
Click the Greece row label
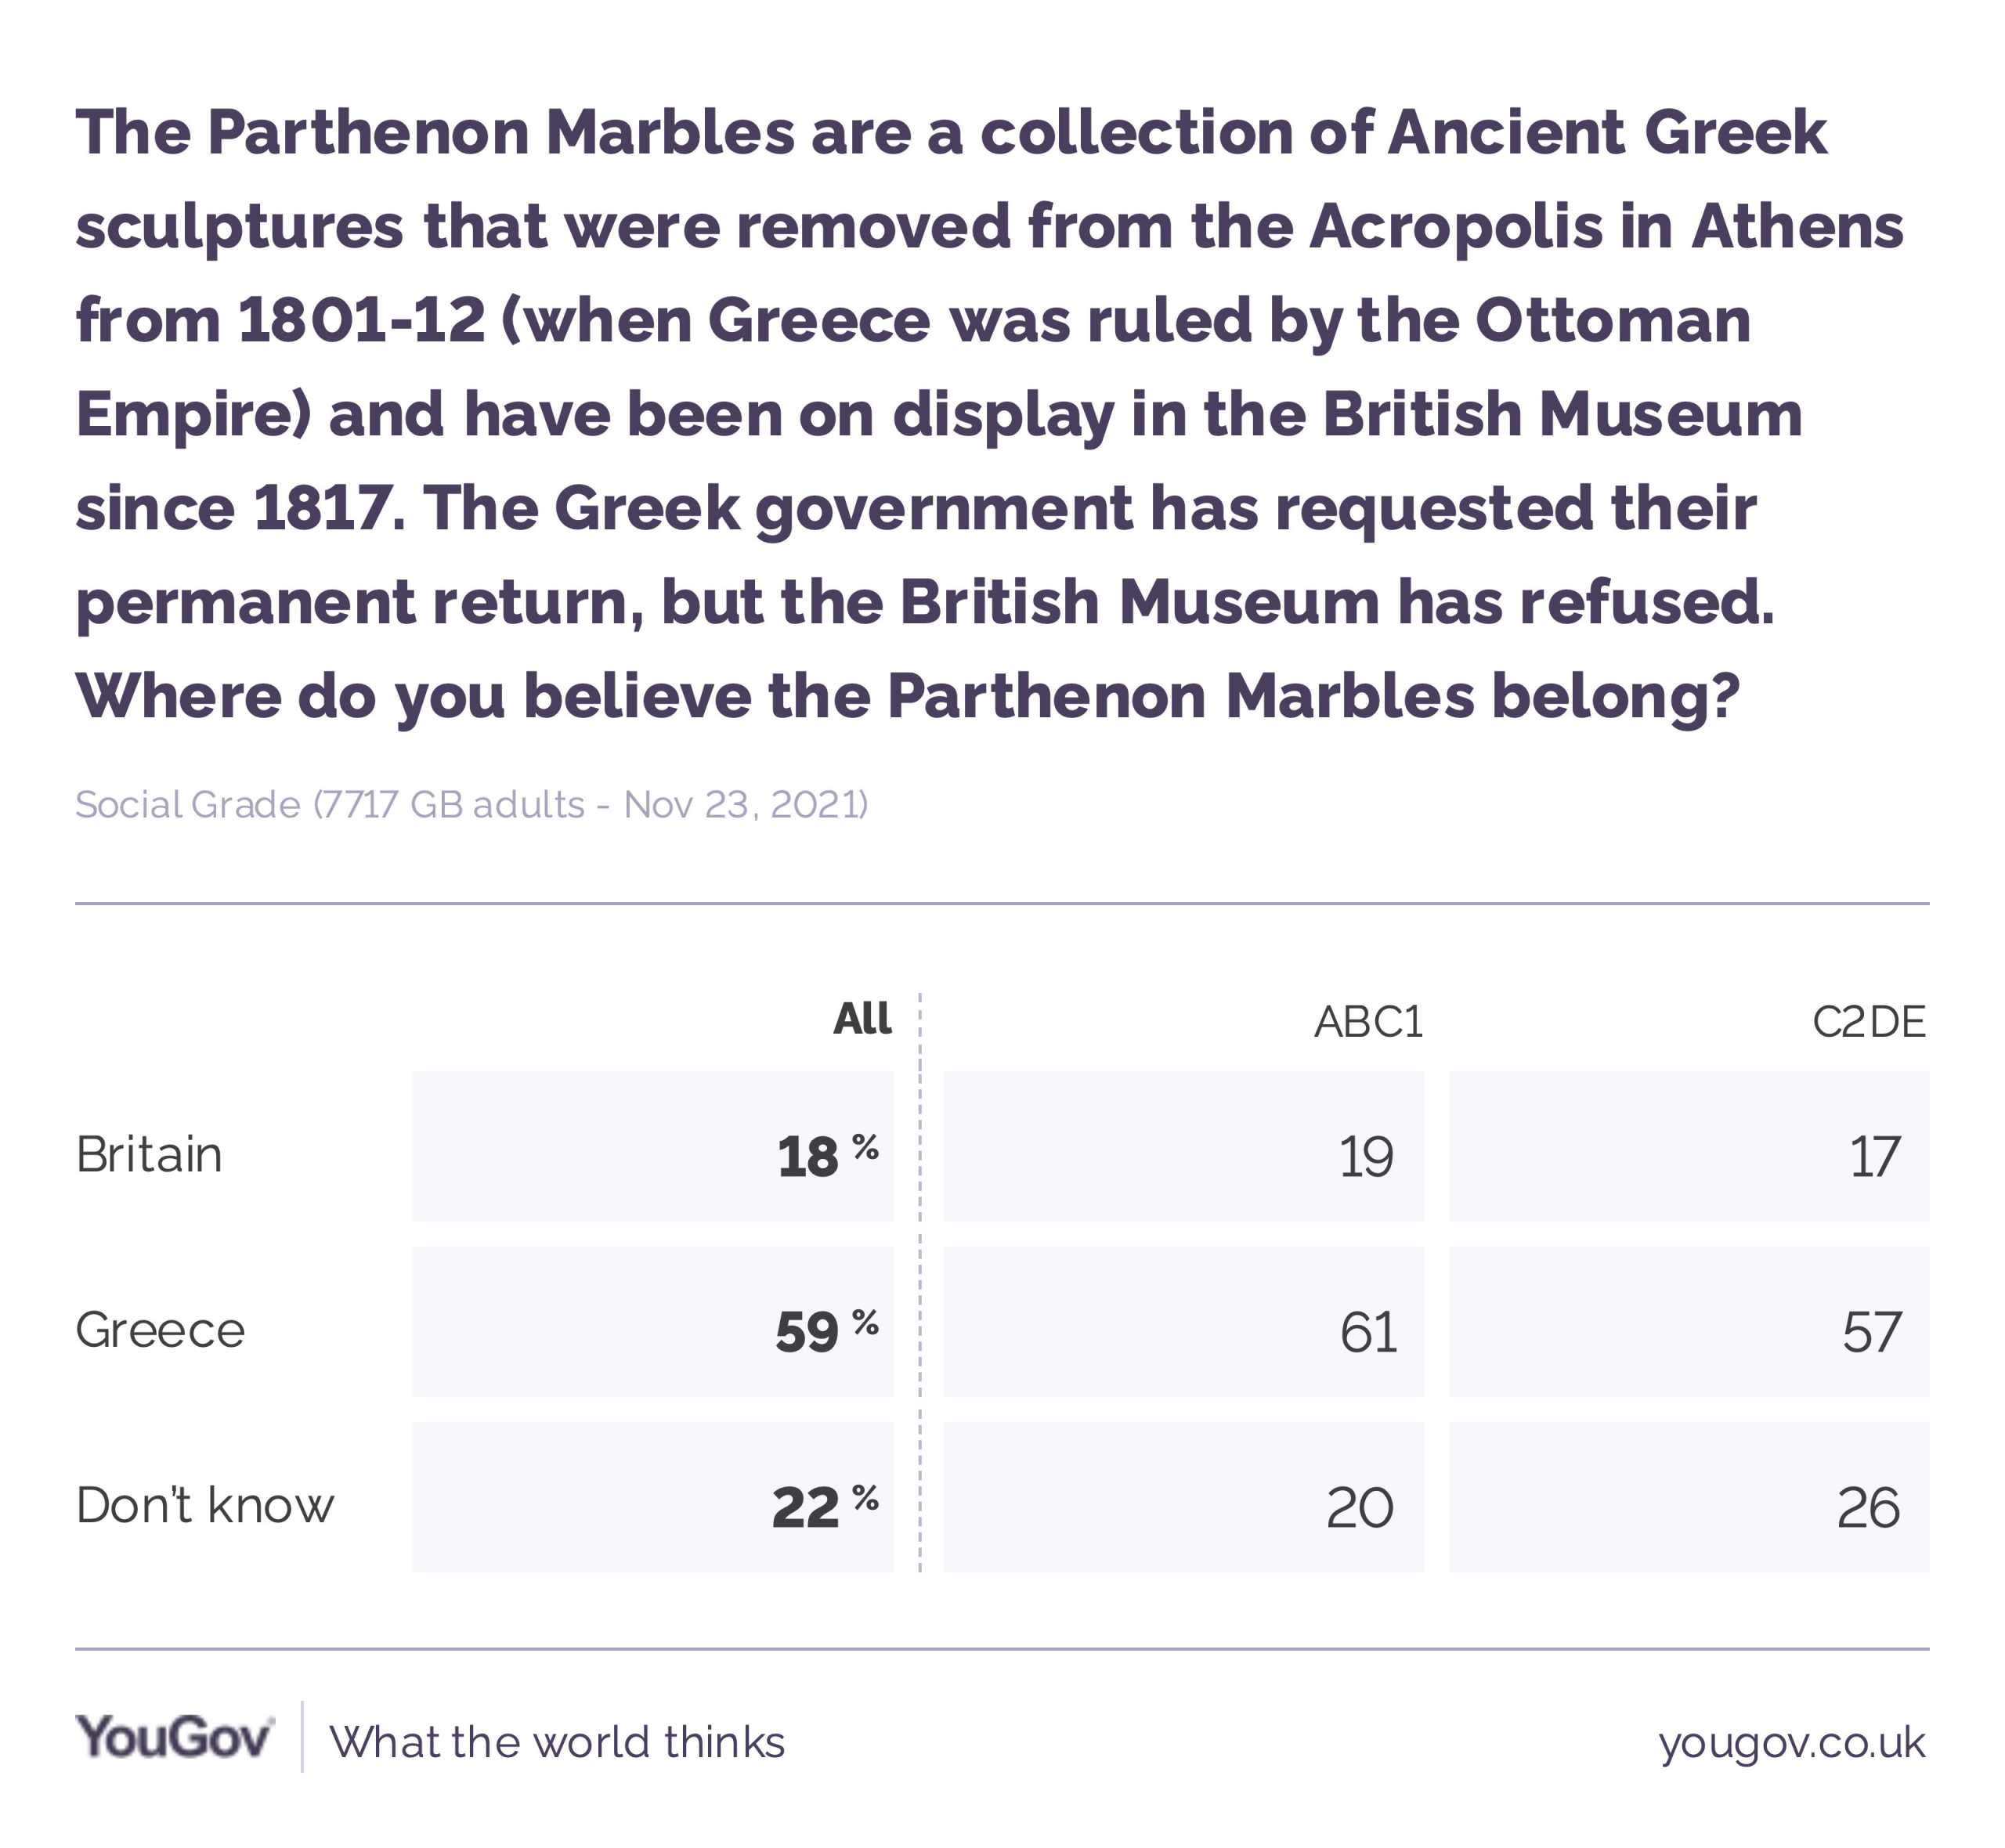[160, 1330]
